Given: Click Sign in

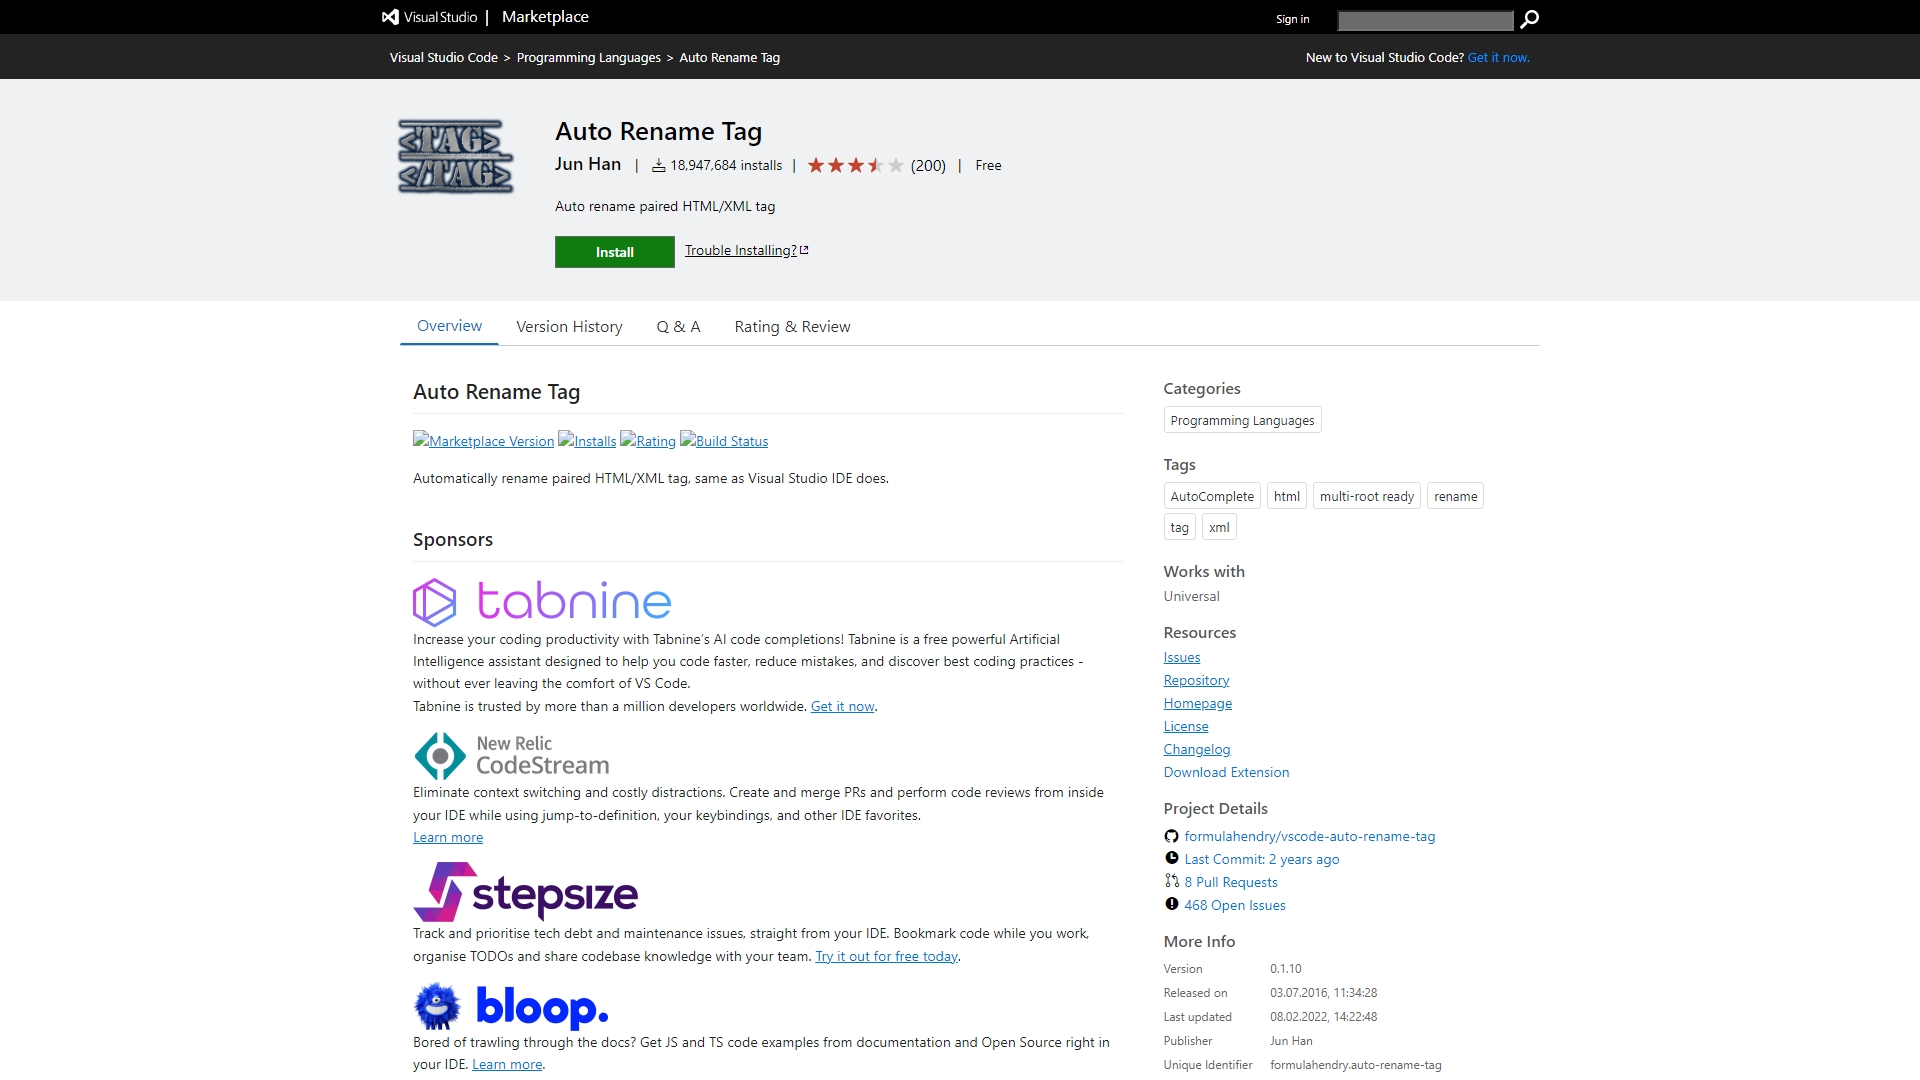Looking at the screenshot, I should point(1292,19).
